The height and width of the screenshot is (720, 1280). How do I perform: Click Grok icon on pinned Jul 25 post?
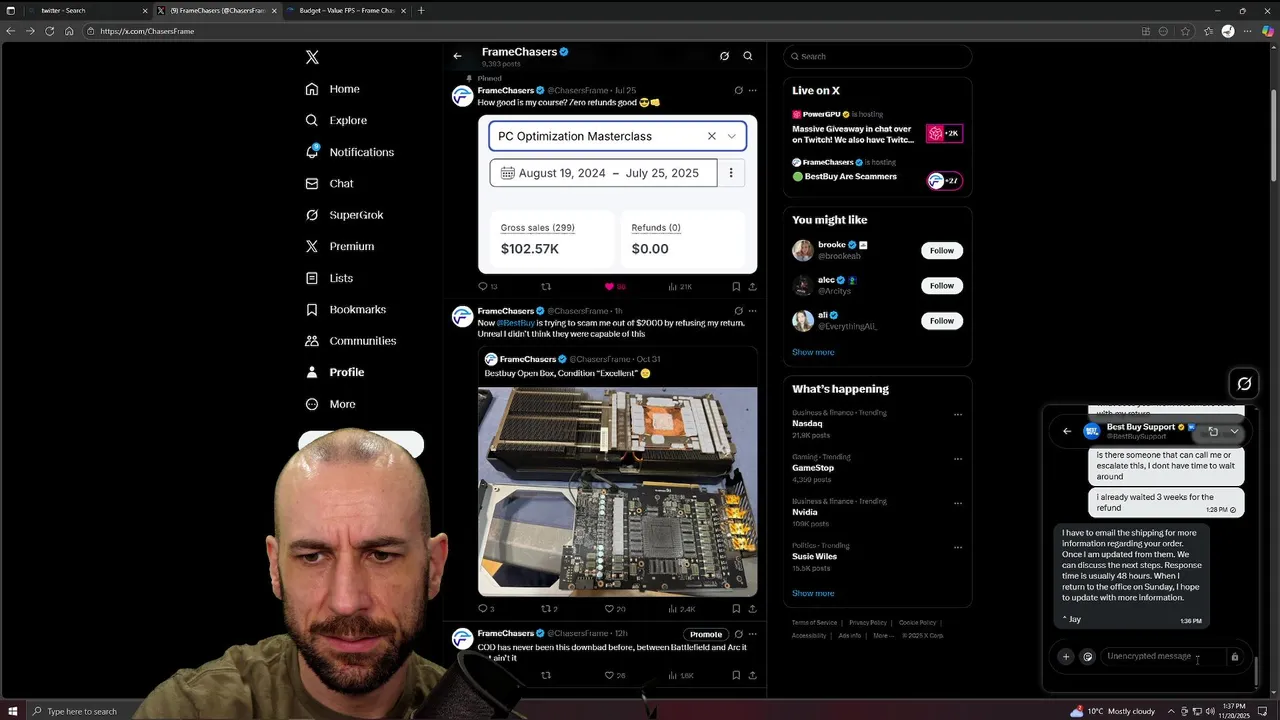point(738,90)
